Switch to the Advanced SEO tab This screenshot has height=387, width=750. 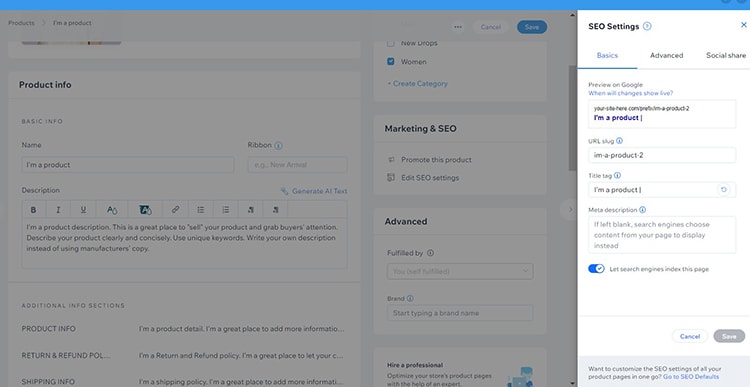[666, 55]
